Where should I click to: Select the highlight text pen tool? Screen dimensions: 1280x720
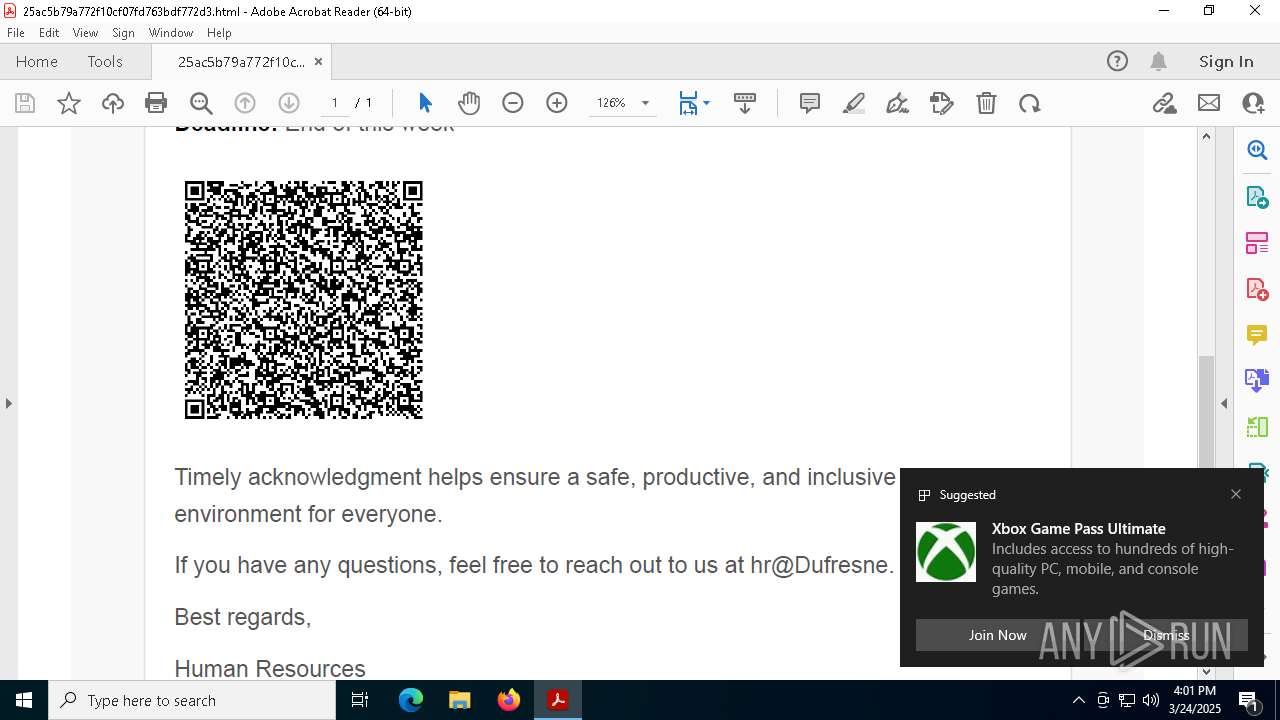854,103
